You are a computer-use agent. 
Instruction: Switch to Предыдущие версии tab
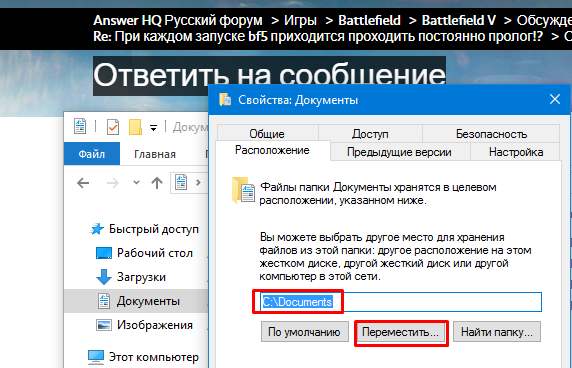click(400, 152)
